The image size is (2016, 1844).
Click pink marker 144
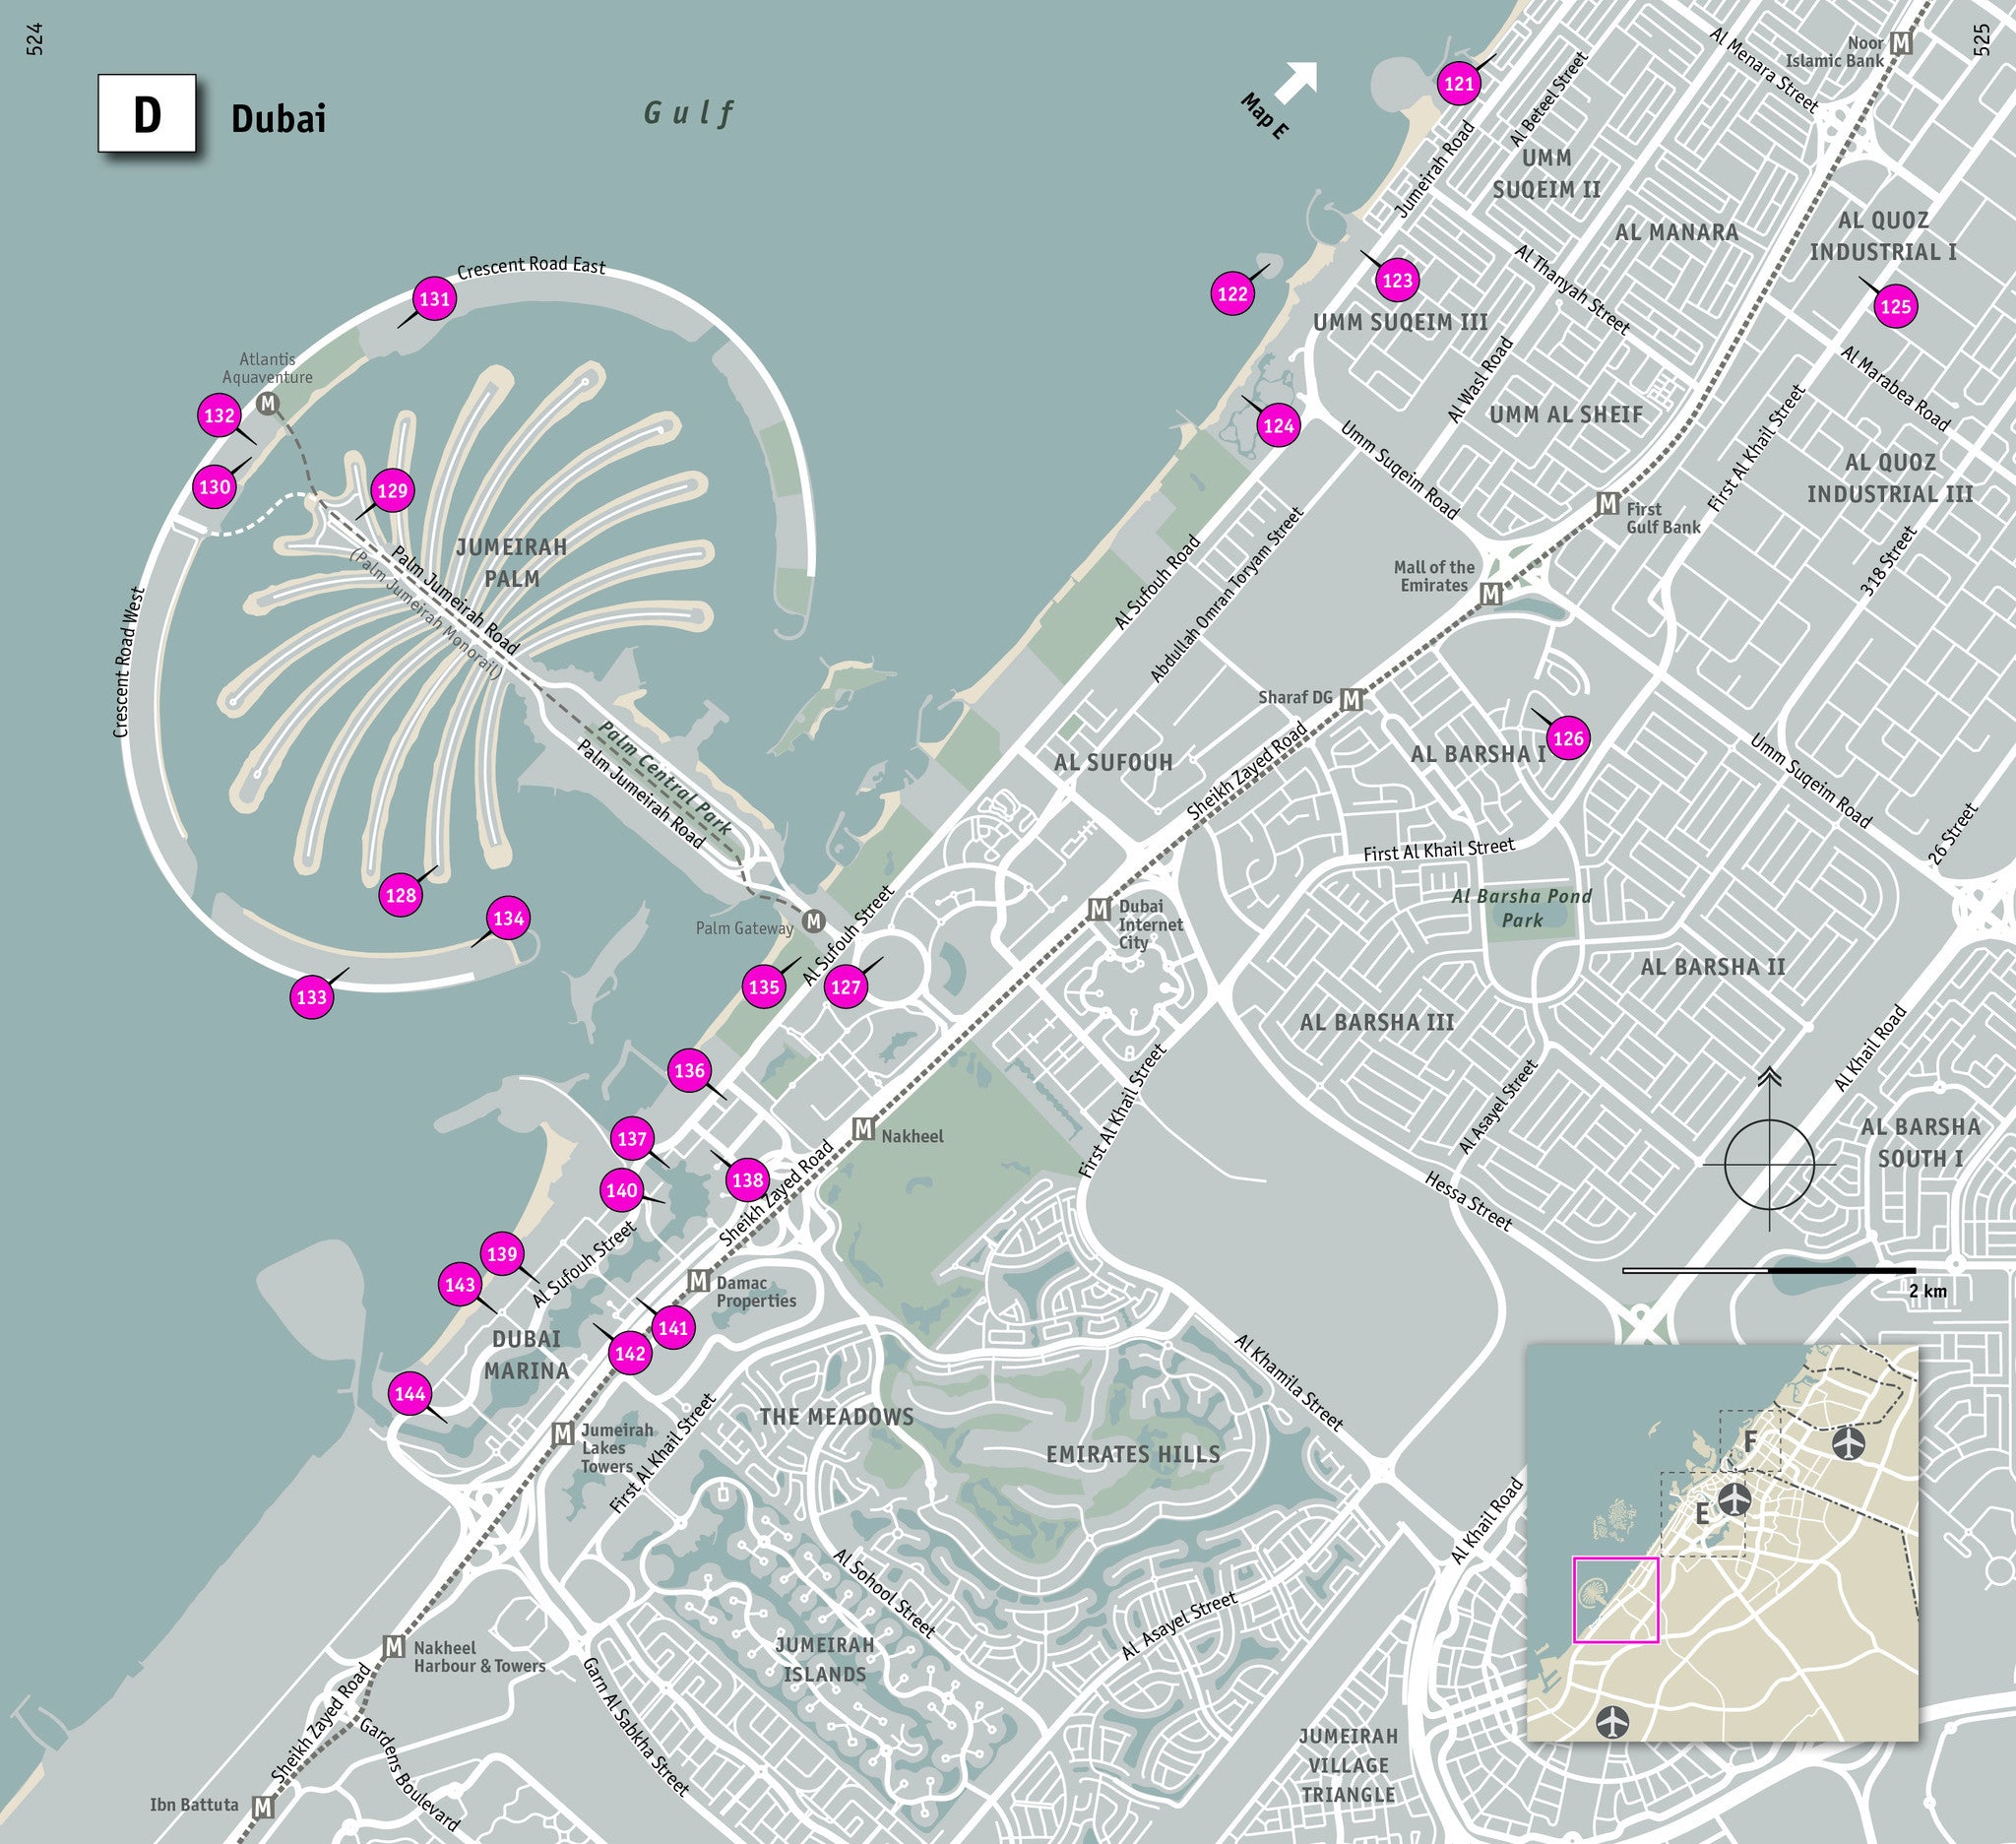coord(410,1394)
